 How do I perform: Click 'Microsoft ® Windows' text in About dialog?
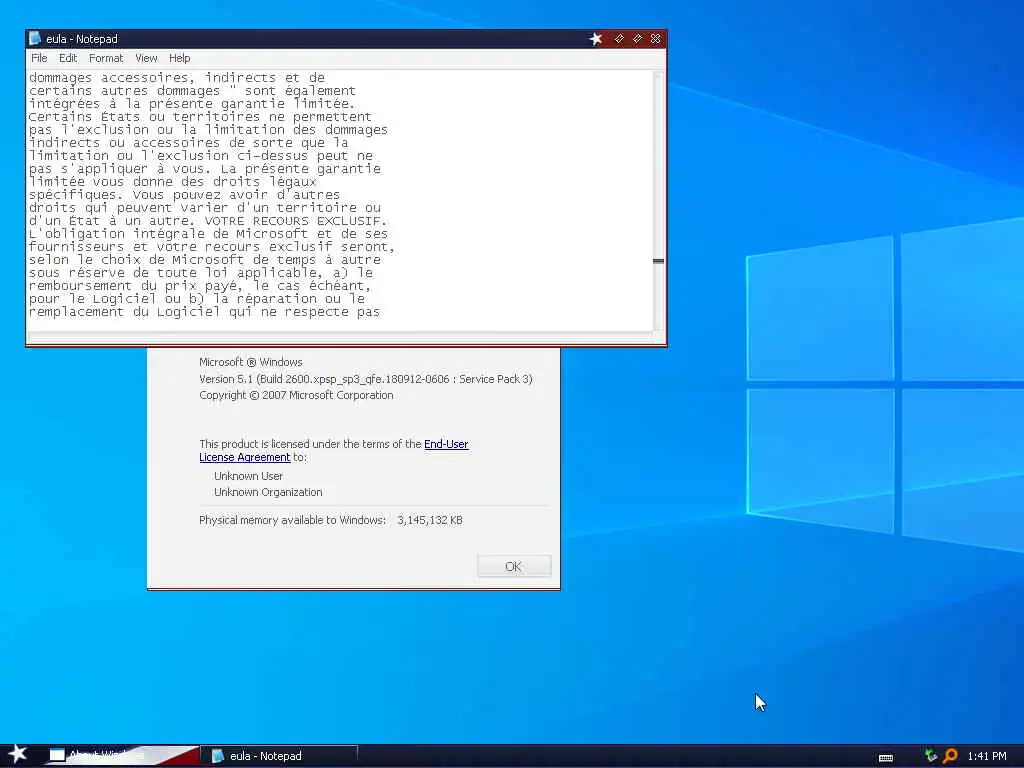click(x=251, y=362)
